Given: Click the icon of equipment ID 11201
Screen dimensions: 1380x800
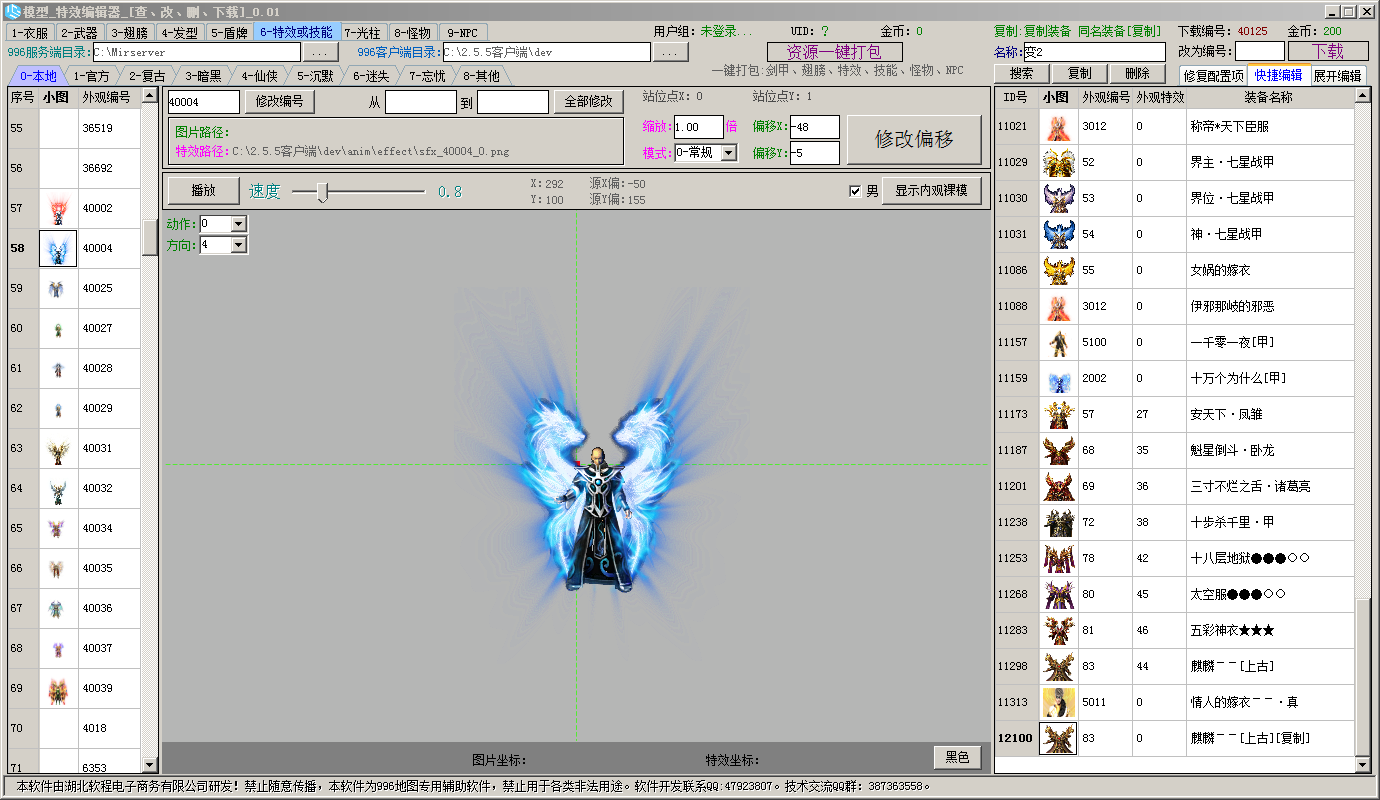Looking at the screenshot, I should [1058, 486].
